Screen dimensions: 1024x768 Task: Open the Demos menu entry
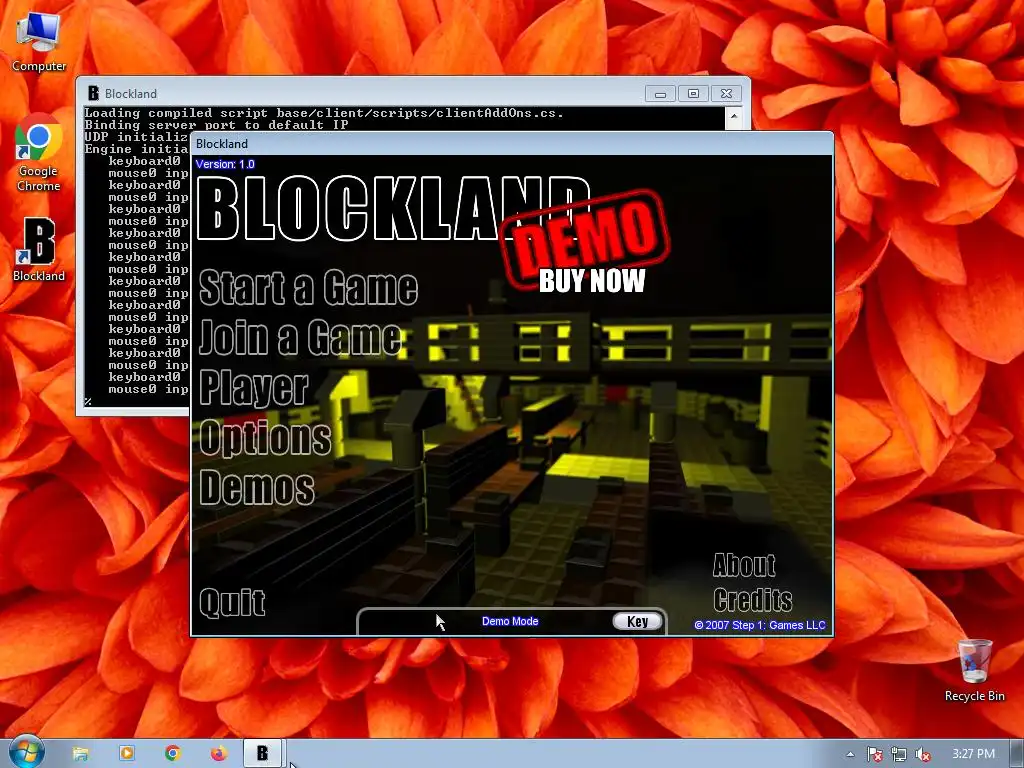click(x=257, y=487)
